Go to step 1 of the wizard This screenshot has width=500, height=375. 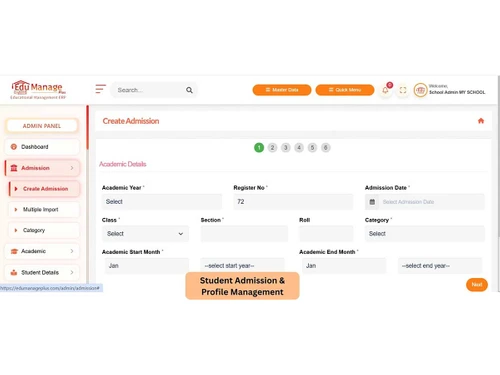(259, 147)
